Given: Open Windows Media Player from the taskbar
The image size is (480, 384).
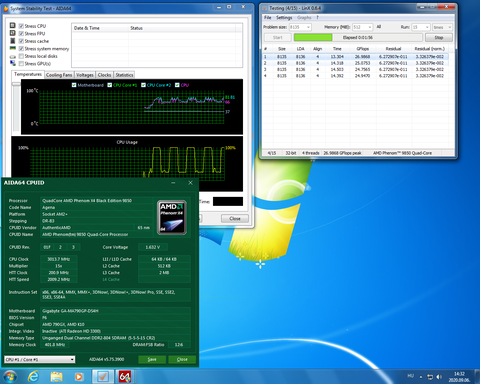Looking at the screenshot, I should (x=79, y=377).
